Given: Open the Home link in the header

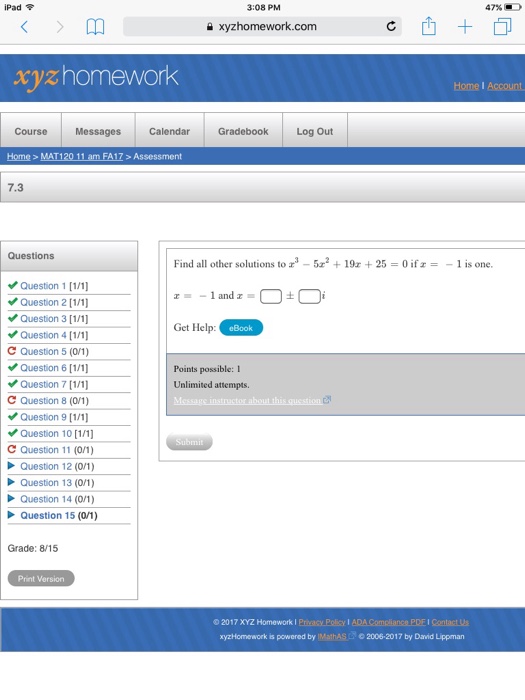Looking at the screenshot, I should coord(466,86).
